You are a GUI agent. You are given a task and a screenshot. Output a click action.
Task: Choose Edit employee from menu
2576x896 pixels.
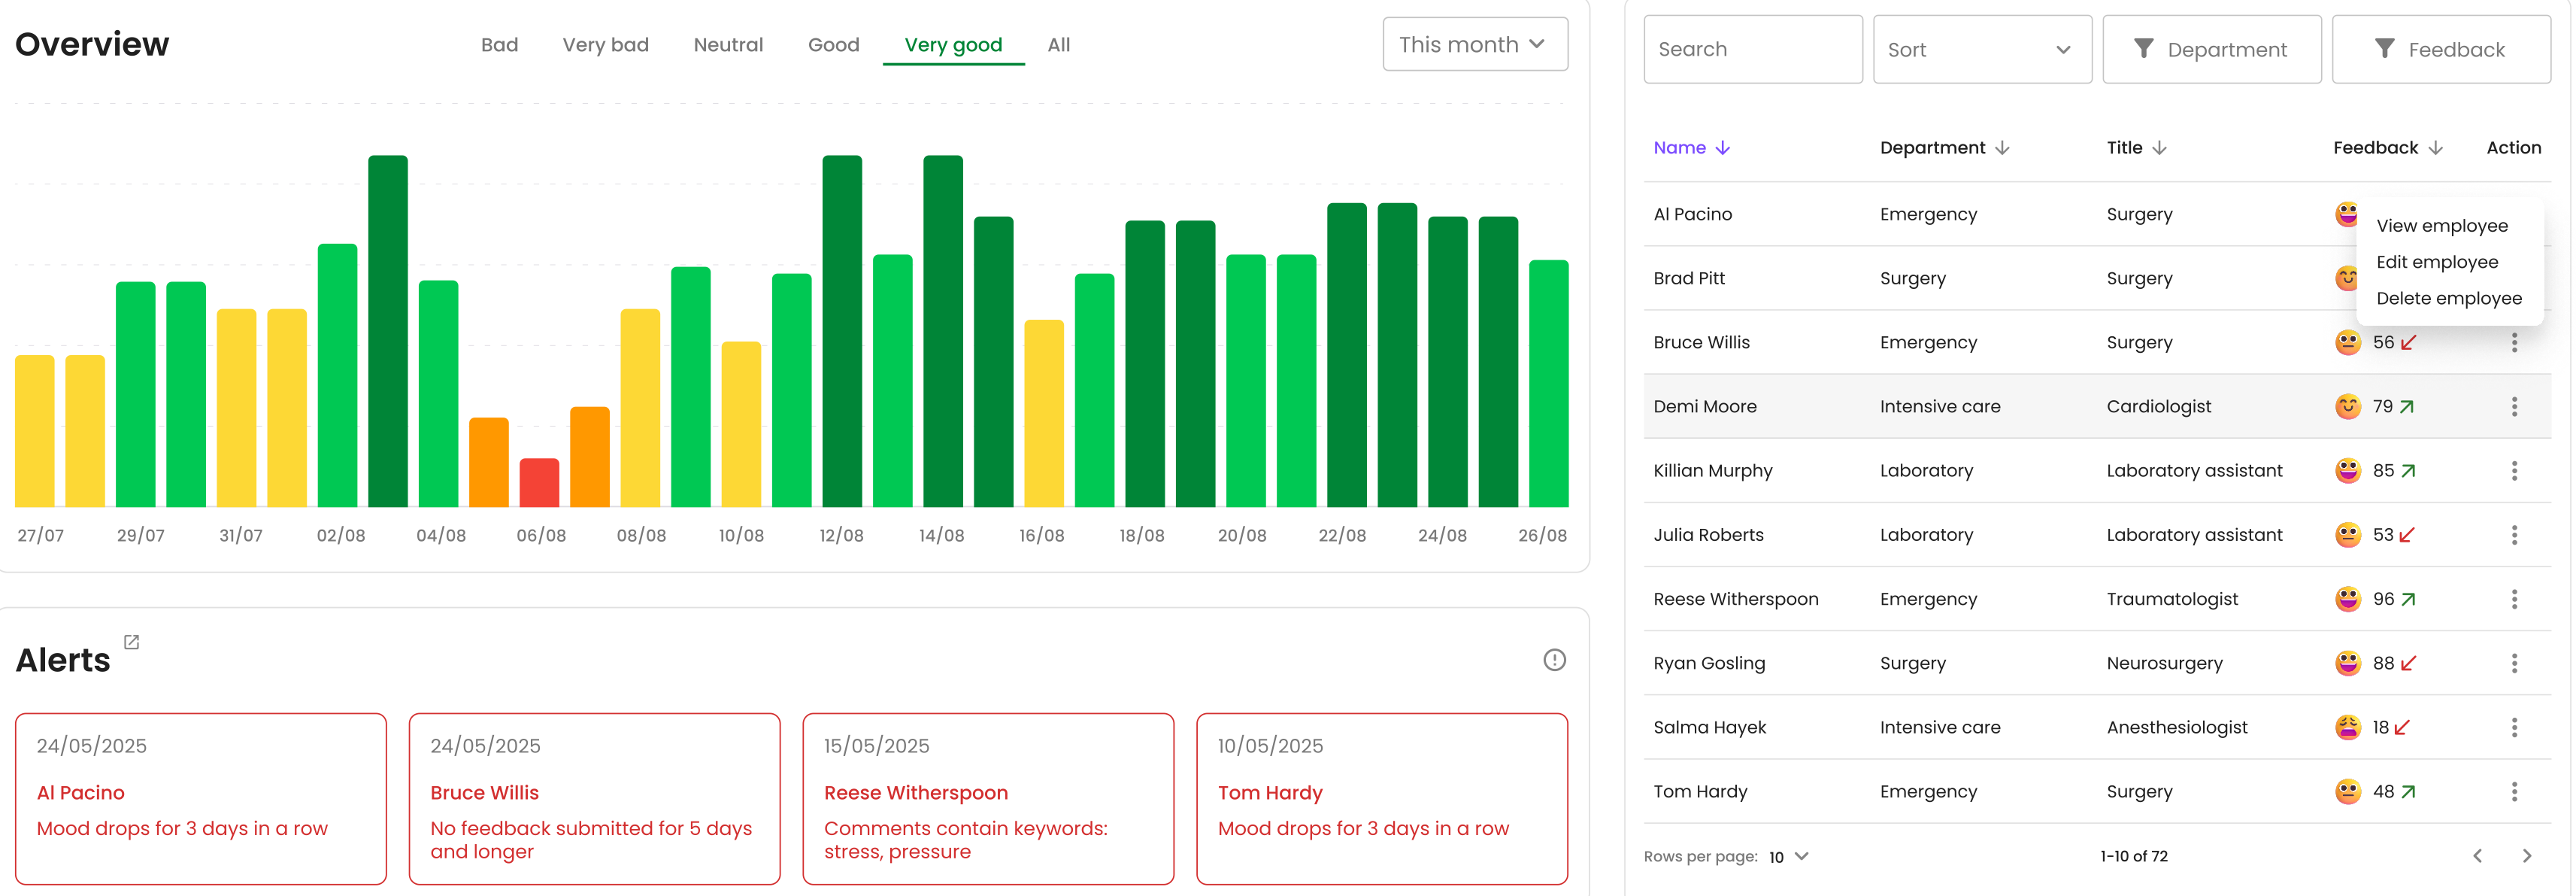2436,262
